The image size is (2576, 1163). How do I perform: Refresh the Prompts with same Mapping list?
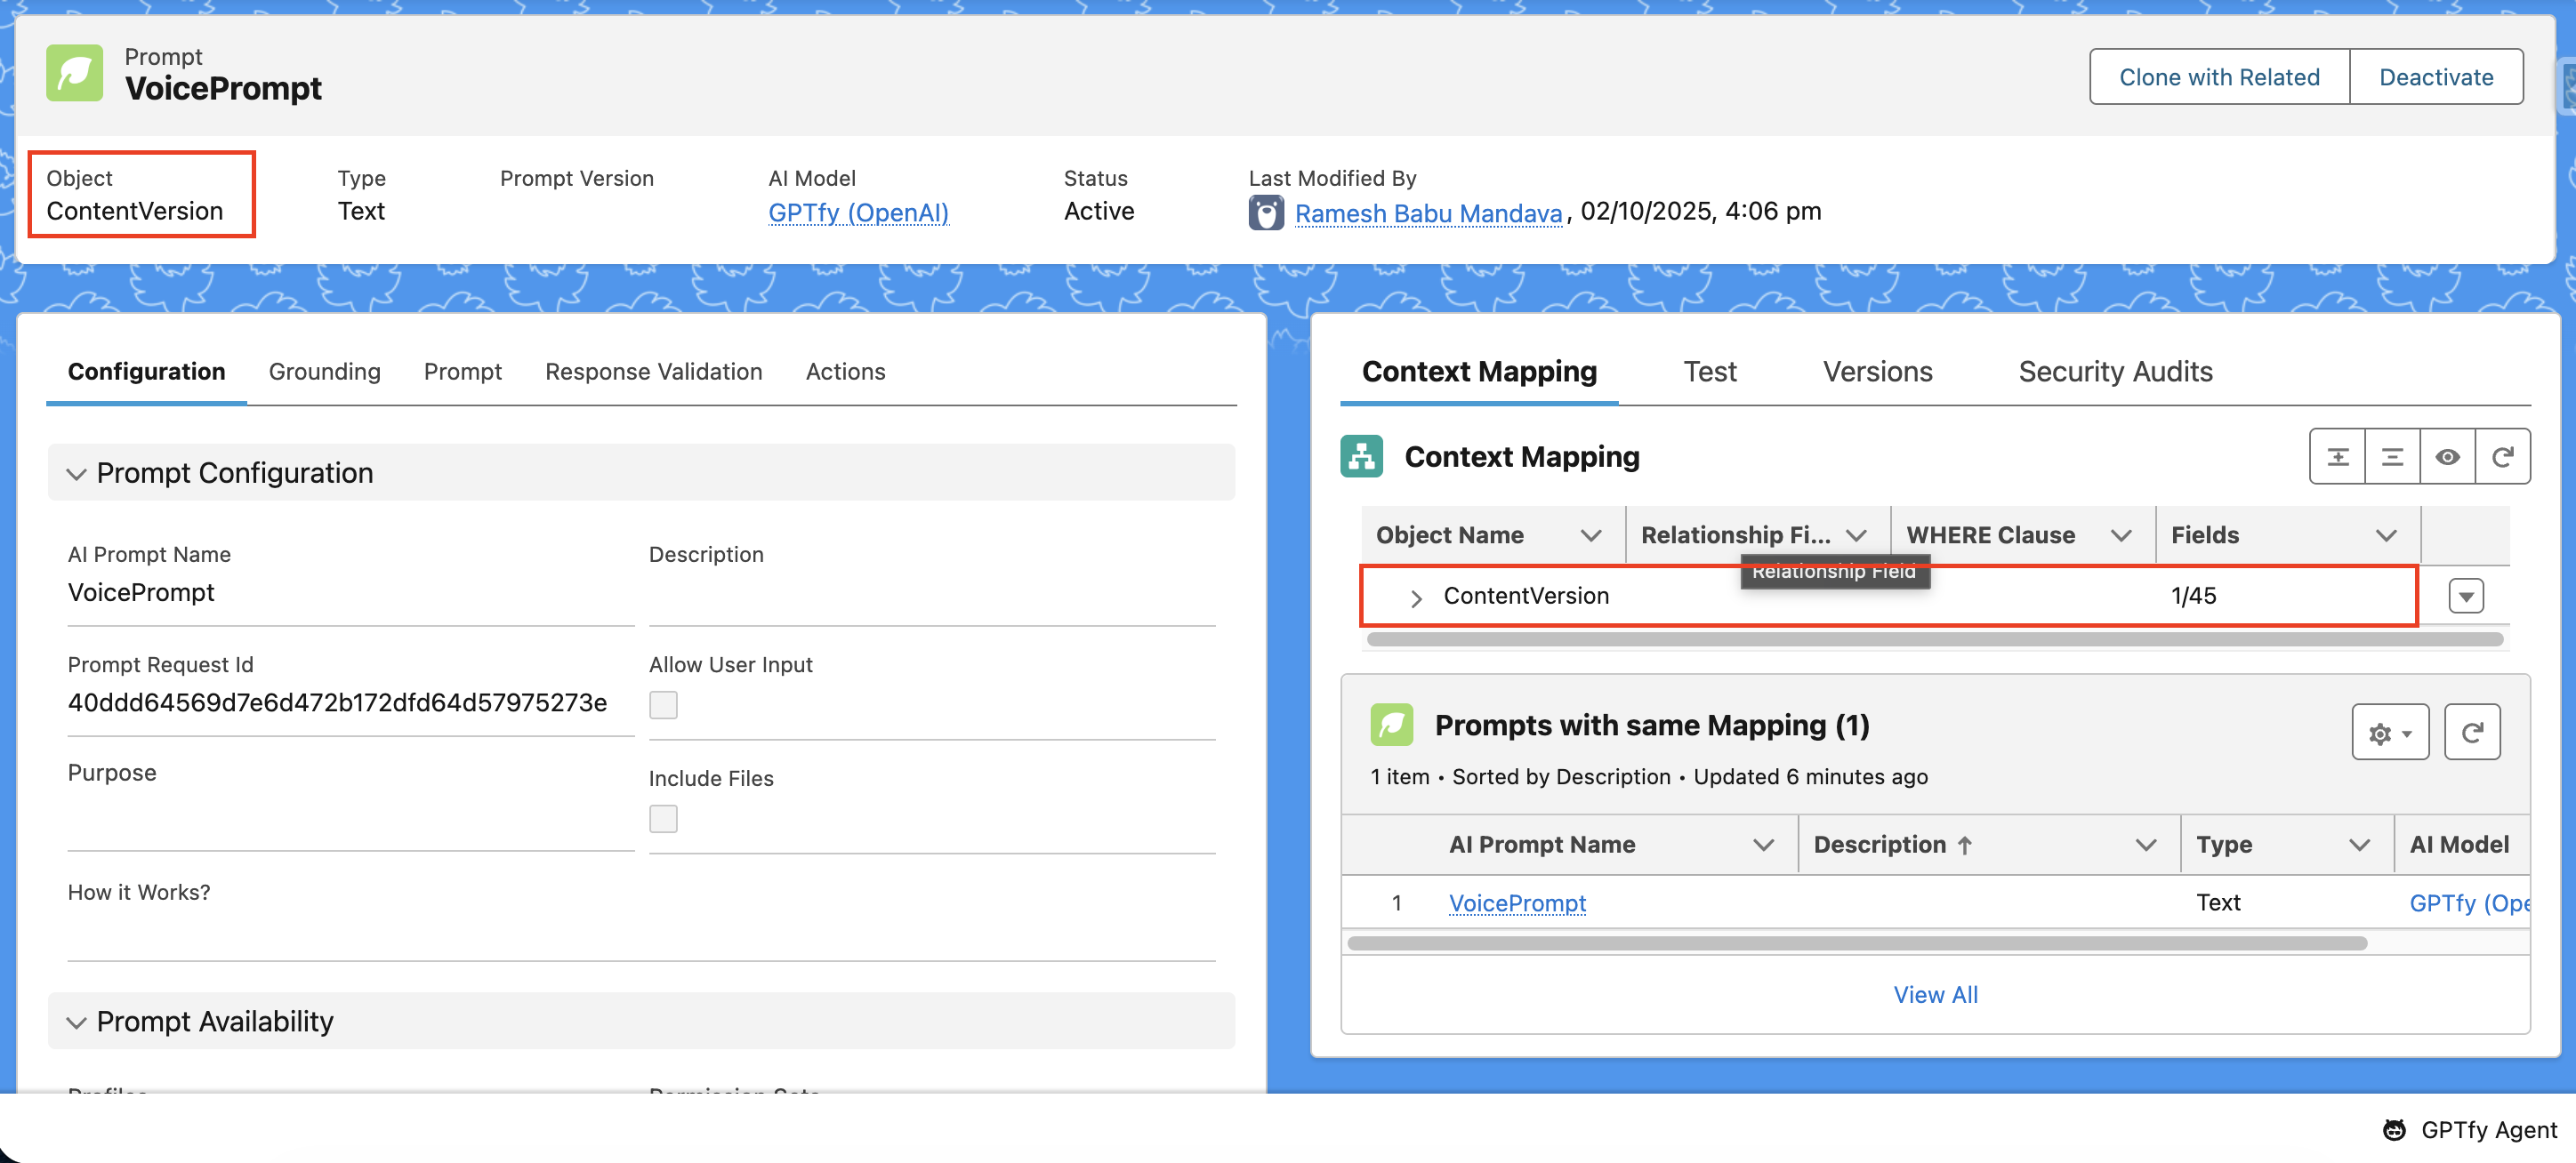click(x=2471, y=733)
